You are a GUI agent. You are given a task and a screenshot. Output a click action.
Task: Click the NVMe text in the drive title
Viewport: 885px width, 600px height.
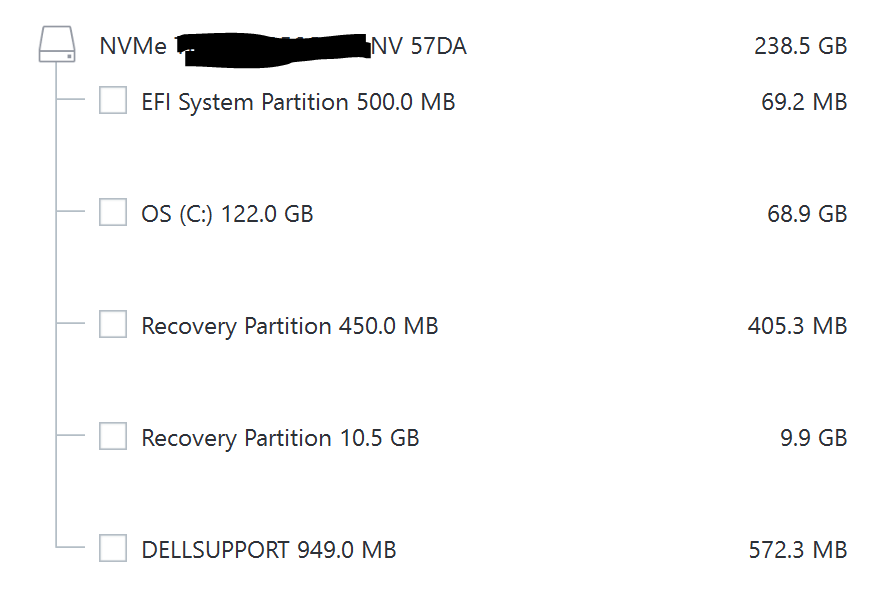point(133,46)
